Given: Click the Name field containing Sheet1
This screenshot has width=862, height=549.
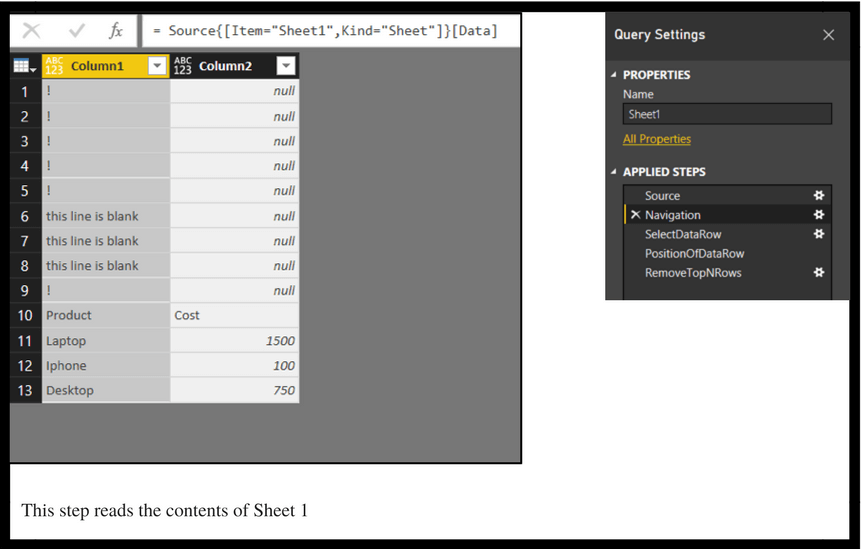Looking at the screenshot, I should click(x=727, y=114).
